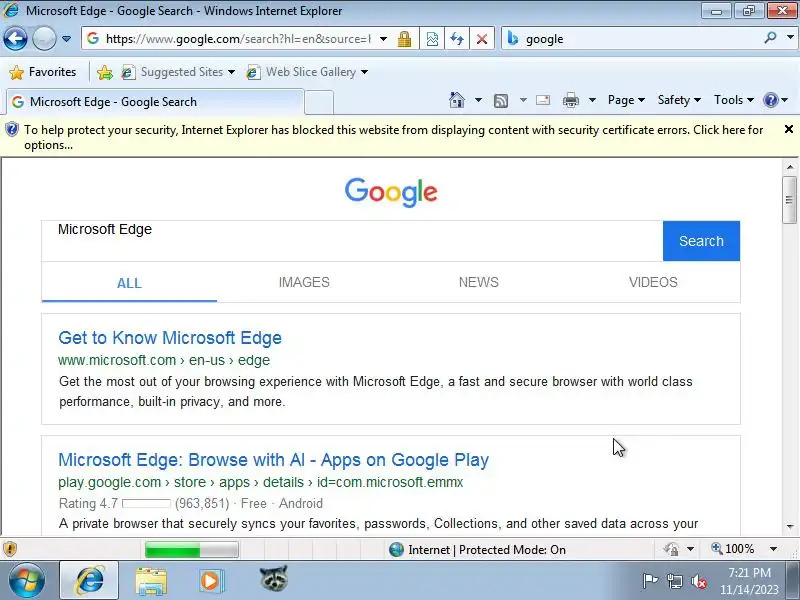
Task: Stop loading with the red X icon
Action: (481, 39)
